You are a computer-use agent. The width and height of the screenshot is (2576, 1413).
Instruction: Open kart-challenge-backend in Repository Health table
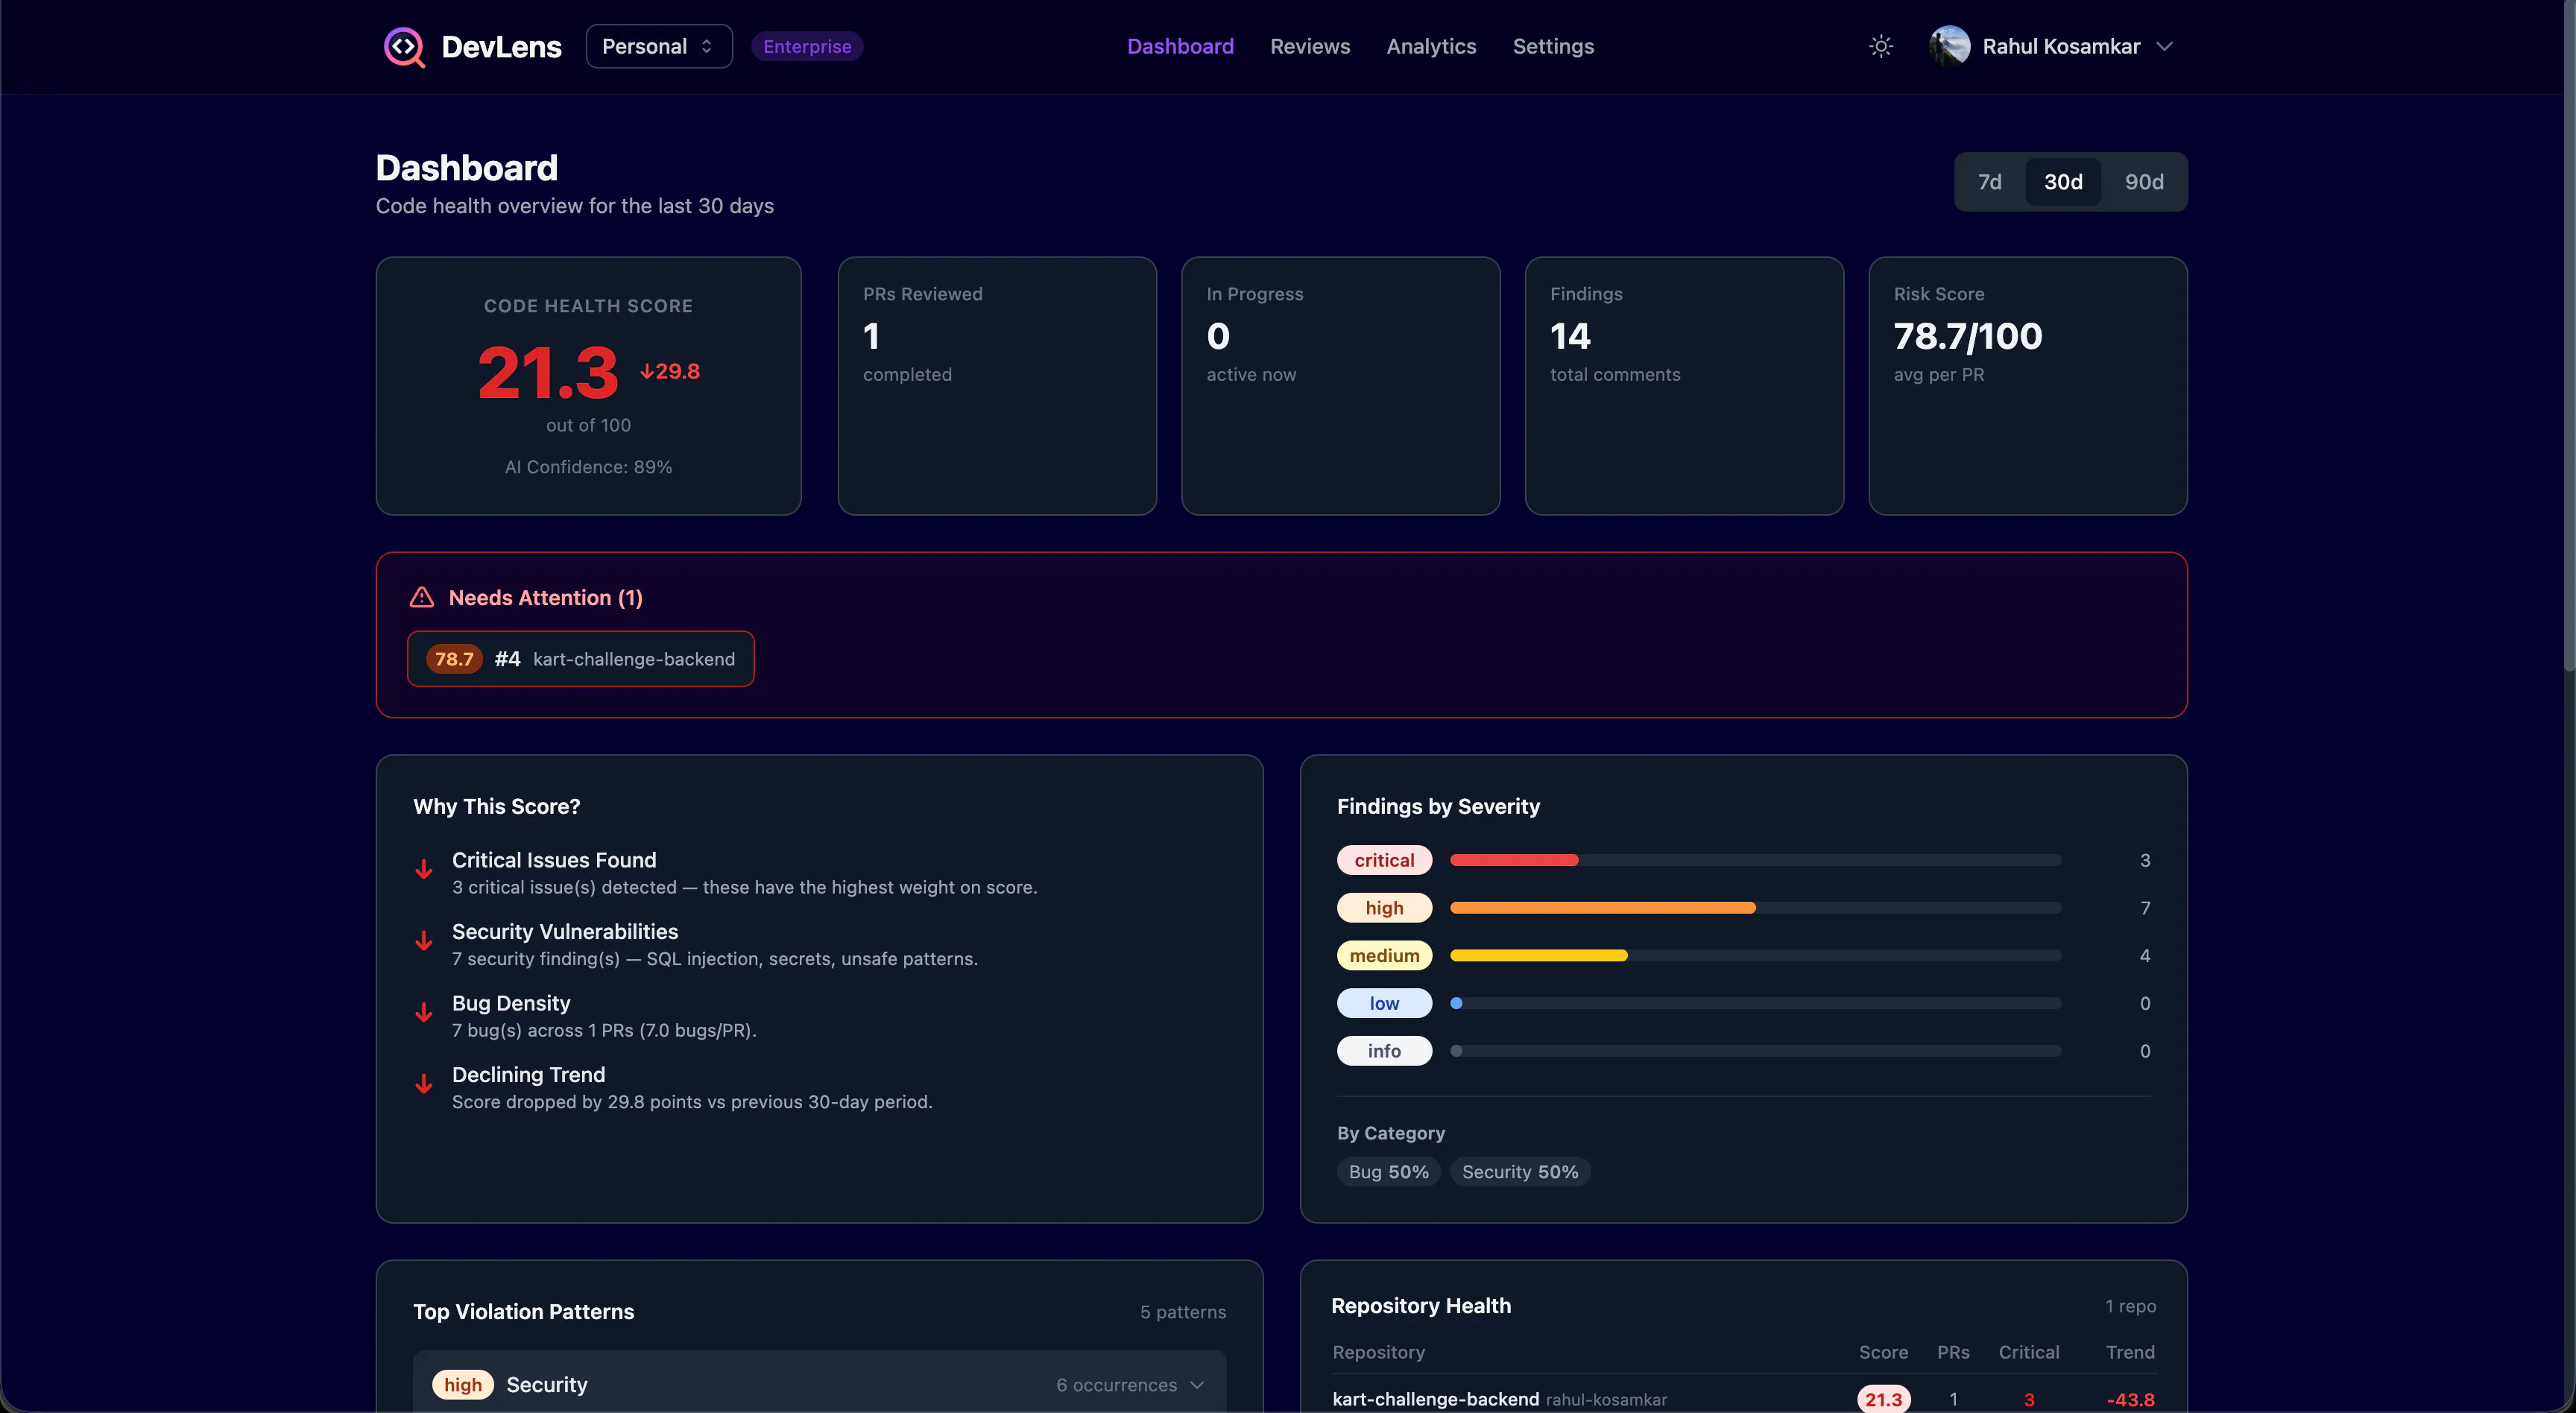[1435, 1399]
